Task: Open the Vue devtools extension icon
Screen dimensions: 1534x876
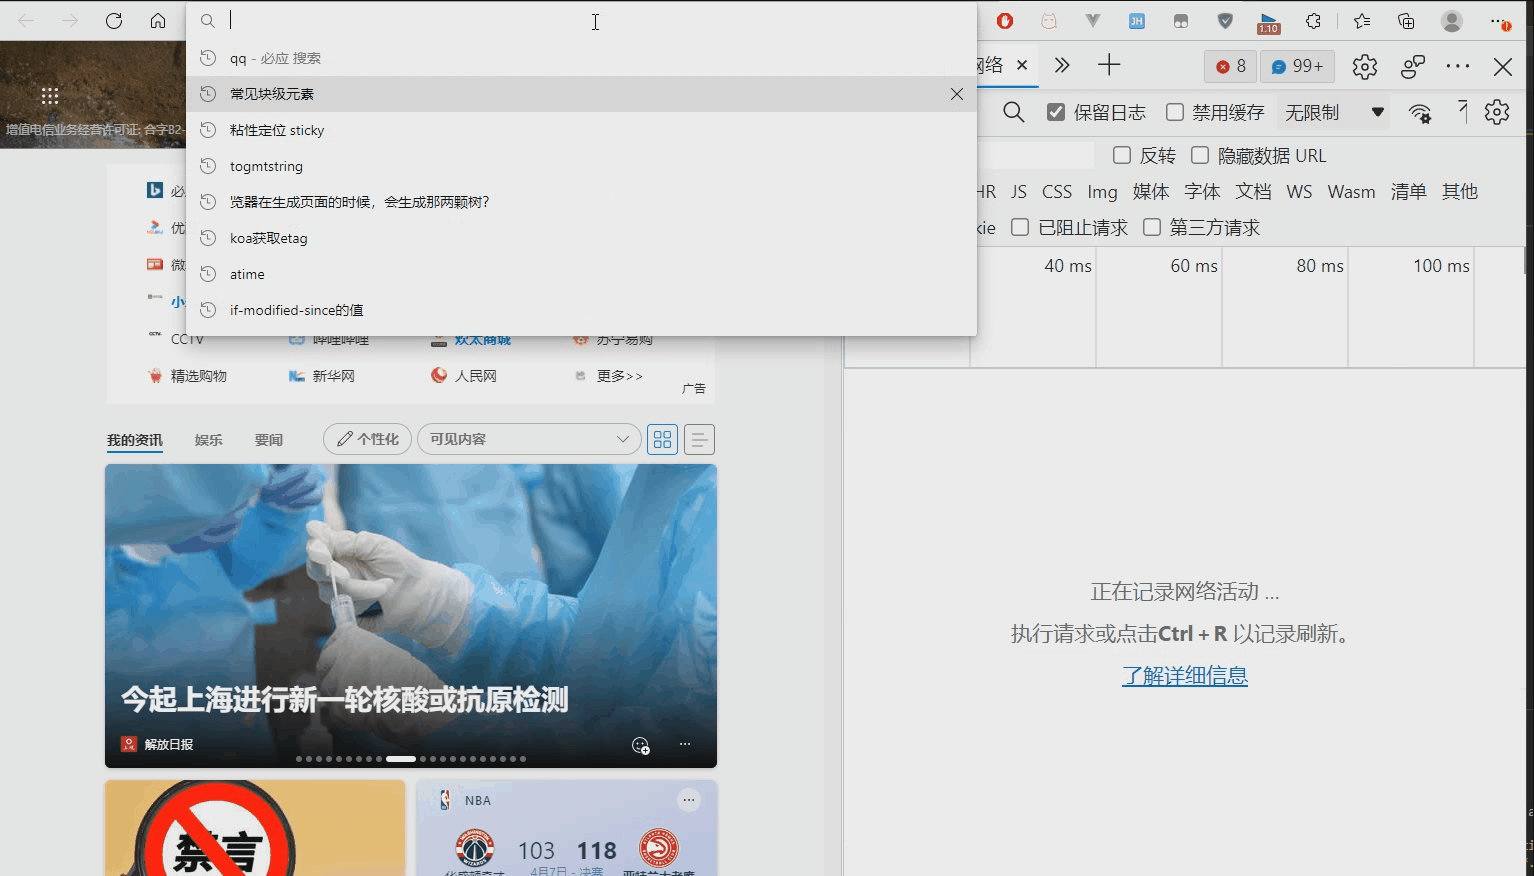Action: point(1093,21)
